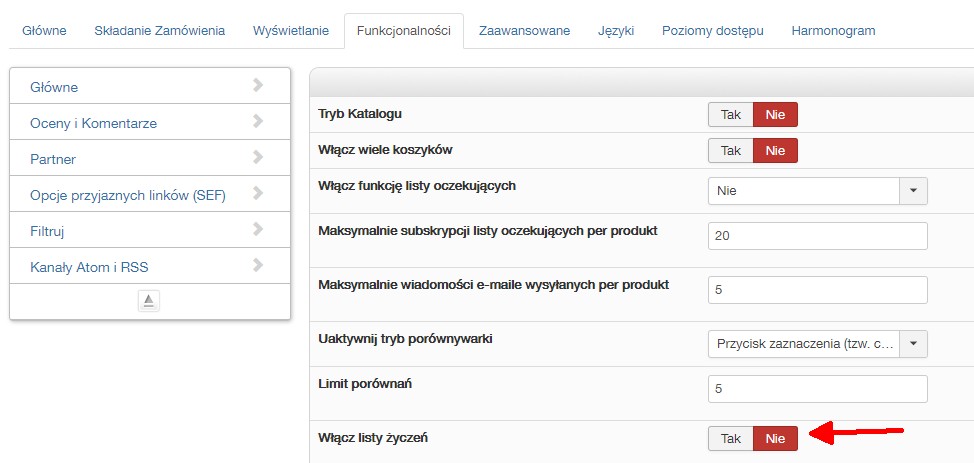Open Oceny i Komentarze section
The width and height of the screenshot is (974, 463).
(x=94, y=123)
